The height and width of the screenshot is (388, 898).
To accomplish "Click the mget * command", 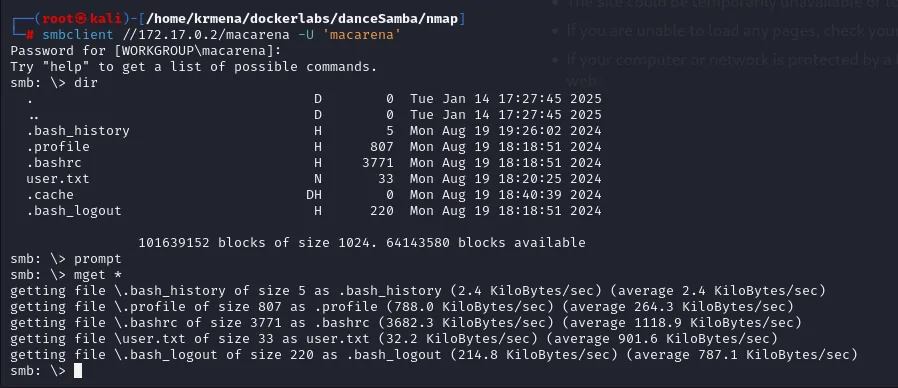I will [x=98, y=275].
